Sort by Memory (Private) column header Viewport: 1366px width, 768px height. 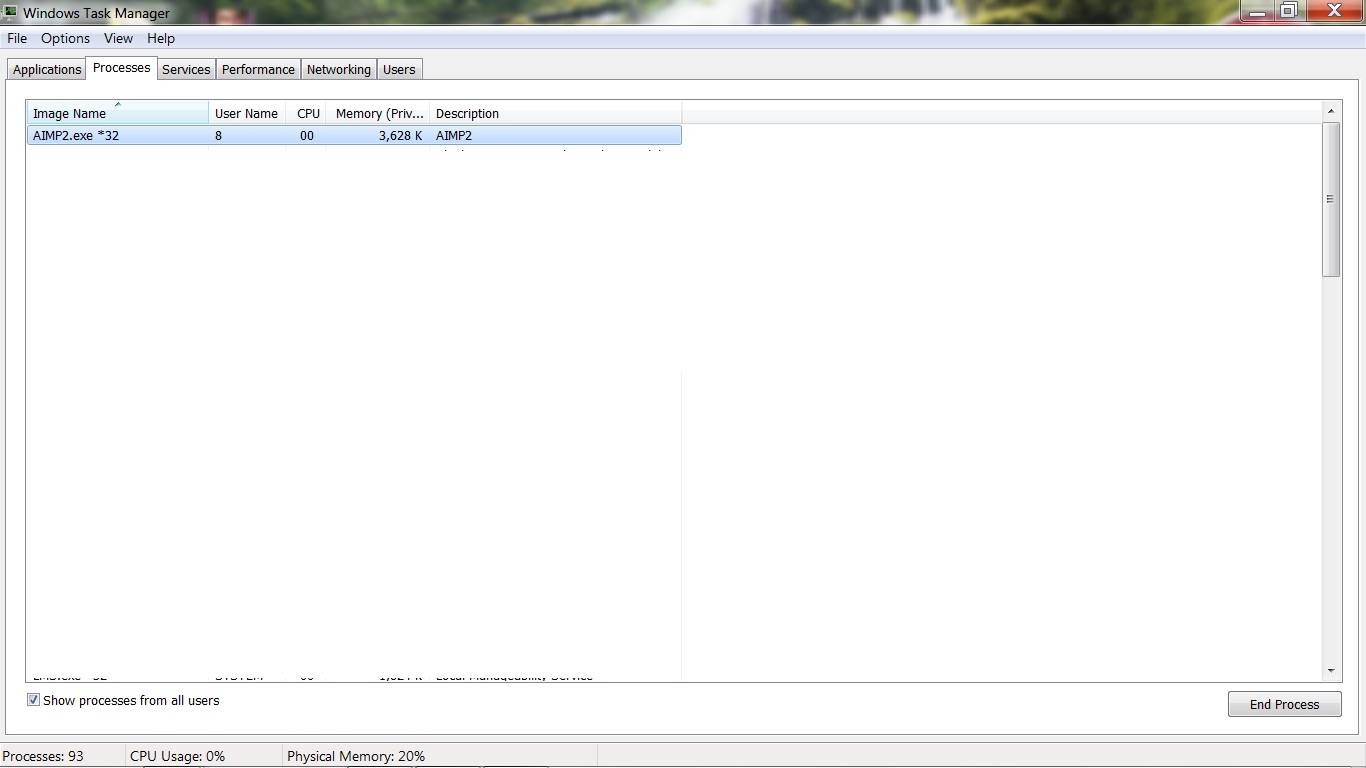[x=379, y=113]
